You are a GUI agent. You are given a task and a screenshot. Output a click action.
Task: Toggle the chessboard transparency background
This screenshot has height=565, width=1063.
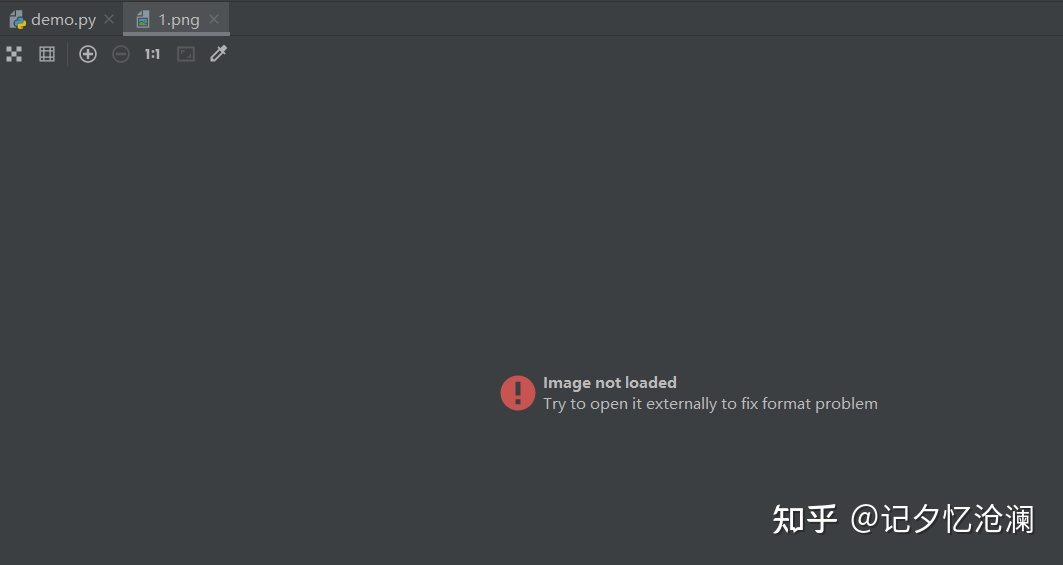tap(14, 54)
